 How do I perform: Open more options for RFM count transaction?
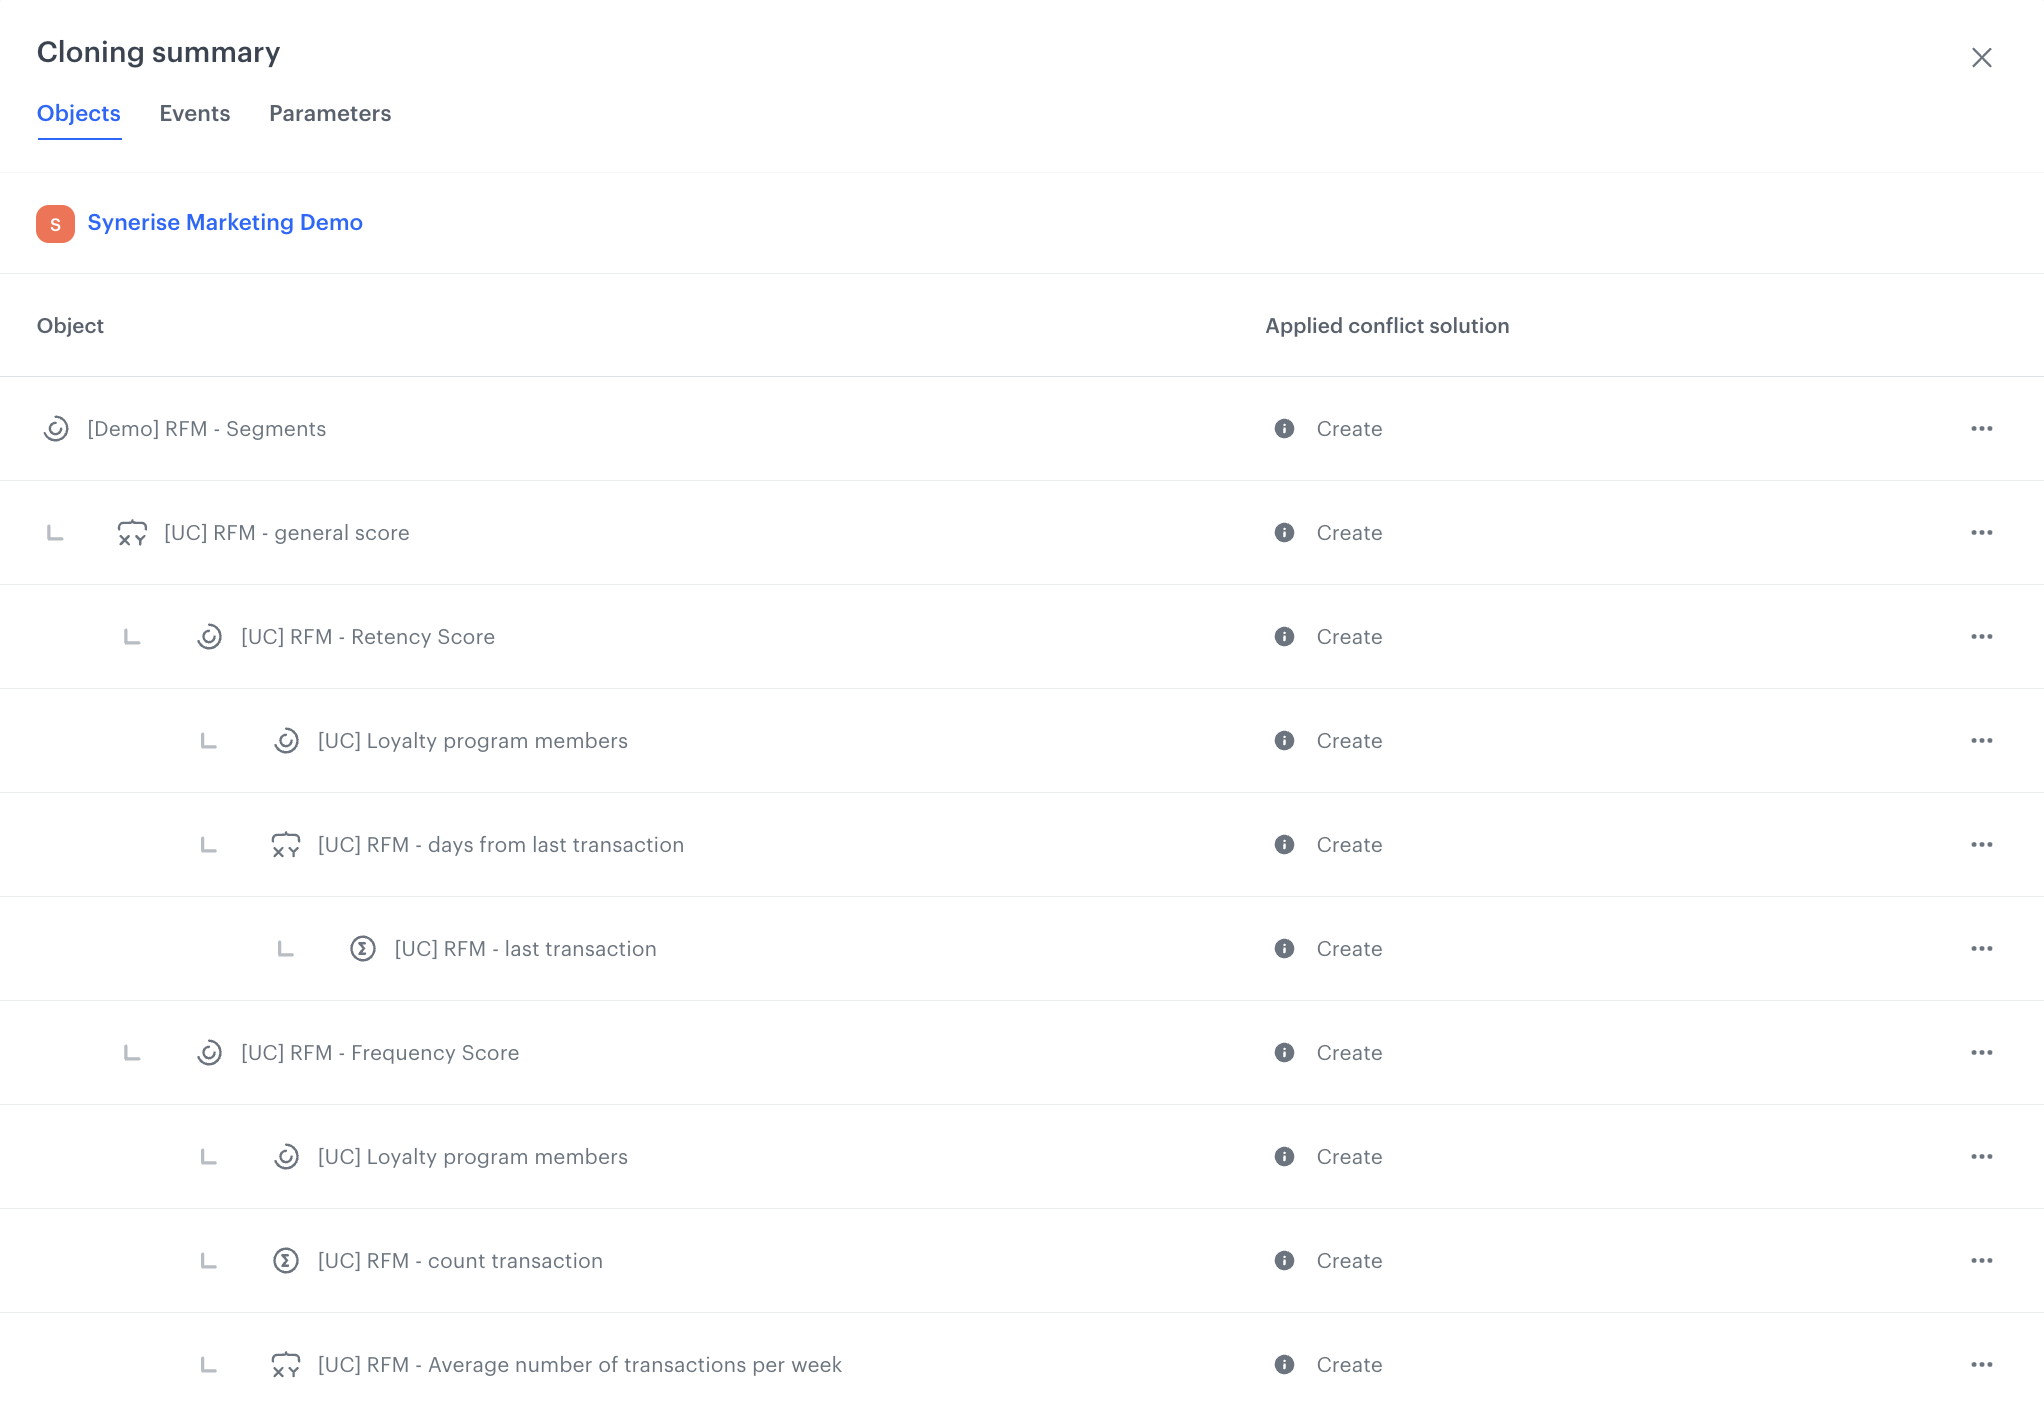coord(1981,1261)
